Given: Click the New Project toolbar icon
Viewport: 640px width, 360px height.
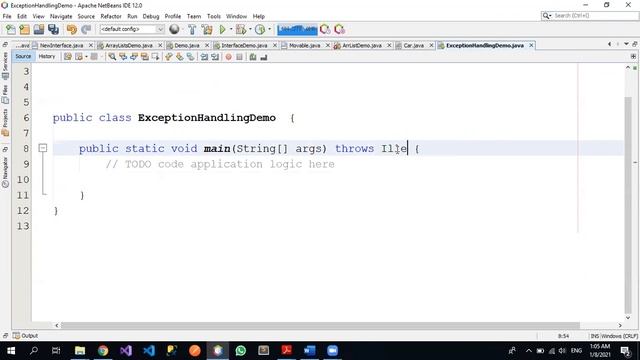Looking at the screenshot, I should (x=25, y=29).
